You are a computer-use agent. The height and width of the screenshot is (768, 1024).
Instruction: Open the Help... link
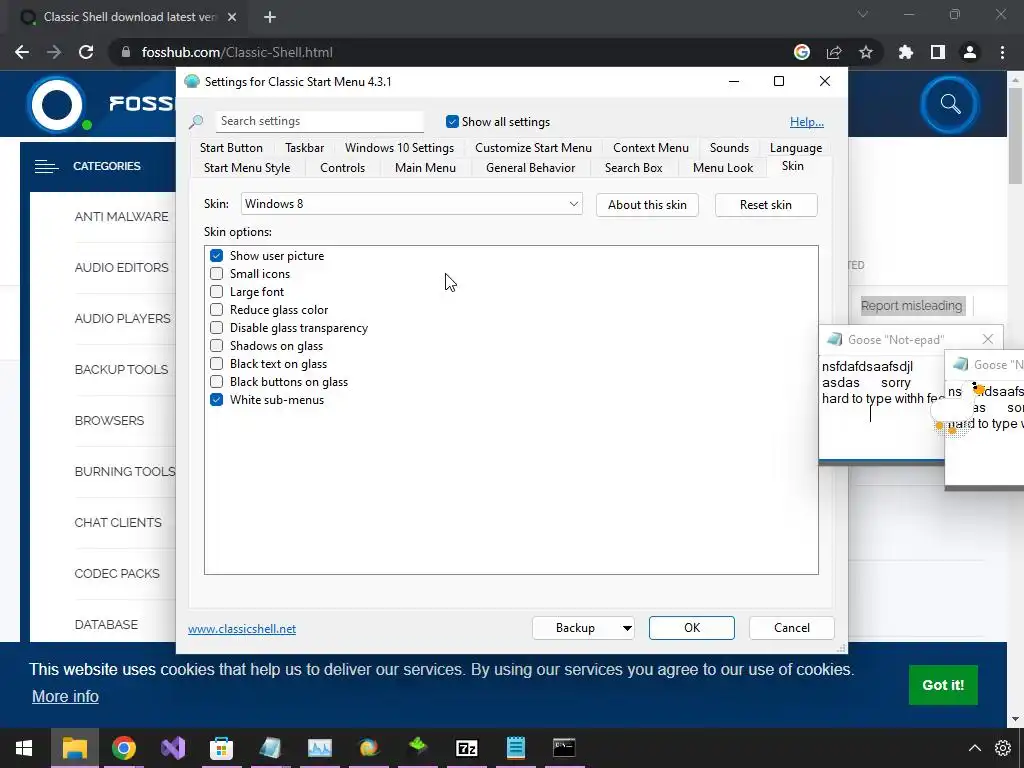[807, 121]
